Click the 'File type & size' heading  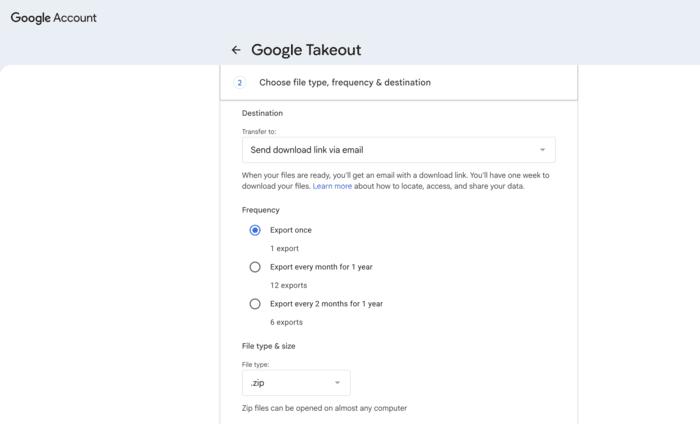[268, 346]
